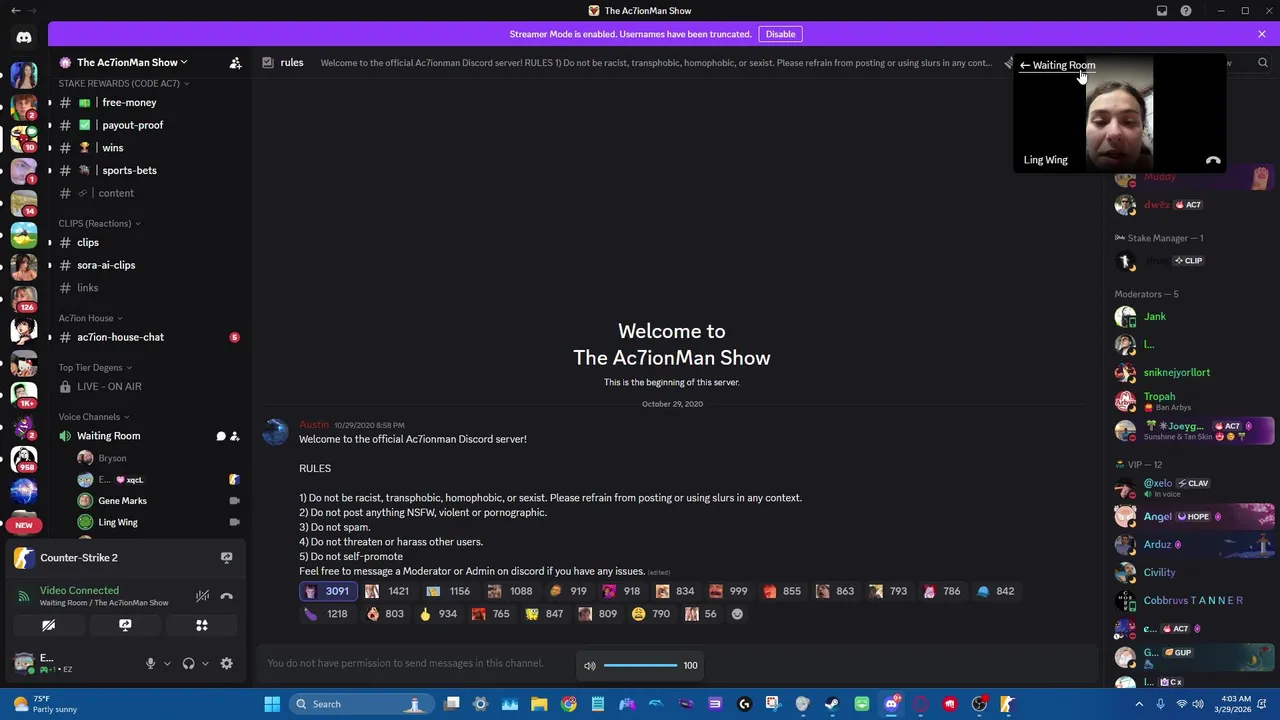Collapse the STAKE REWARDS (CODE AC7) category
1280x720 pixels.
point(124,83)
